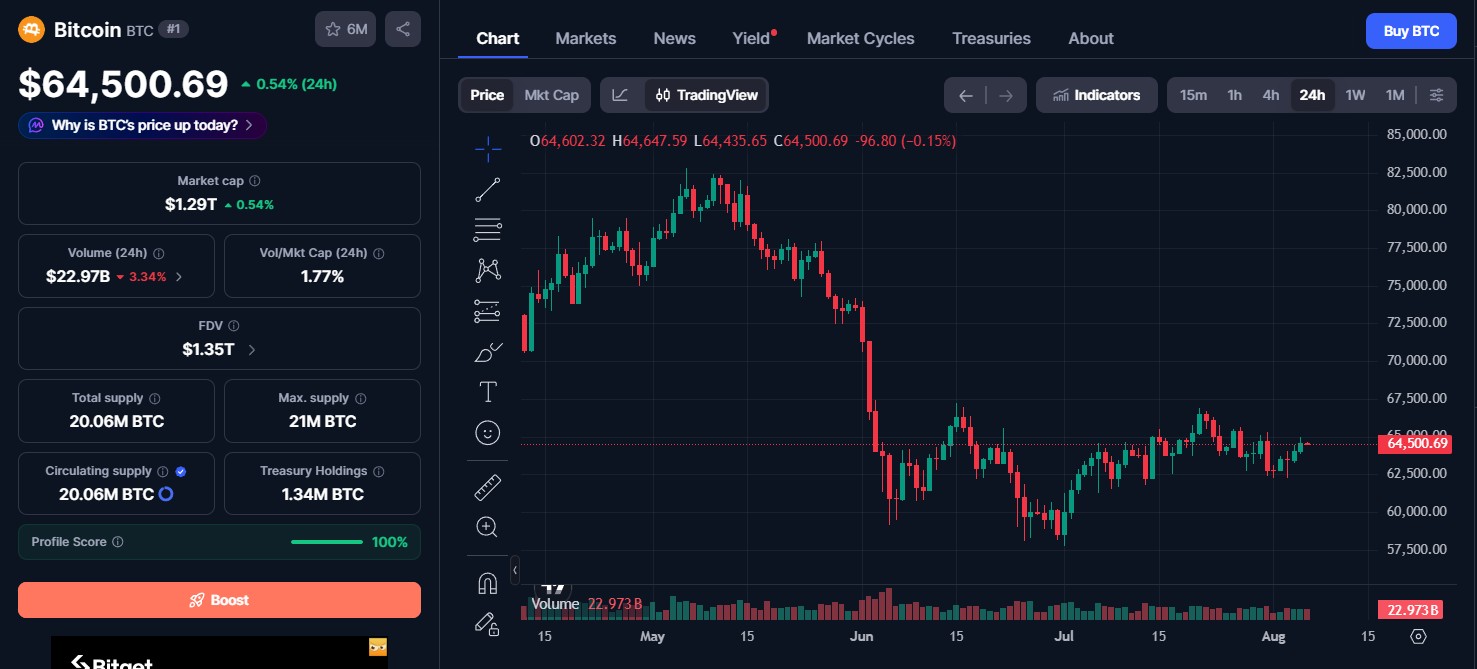Click the share icon button
This screenshot has height=669, width=1477.
[403, 29]
